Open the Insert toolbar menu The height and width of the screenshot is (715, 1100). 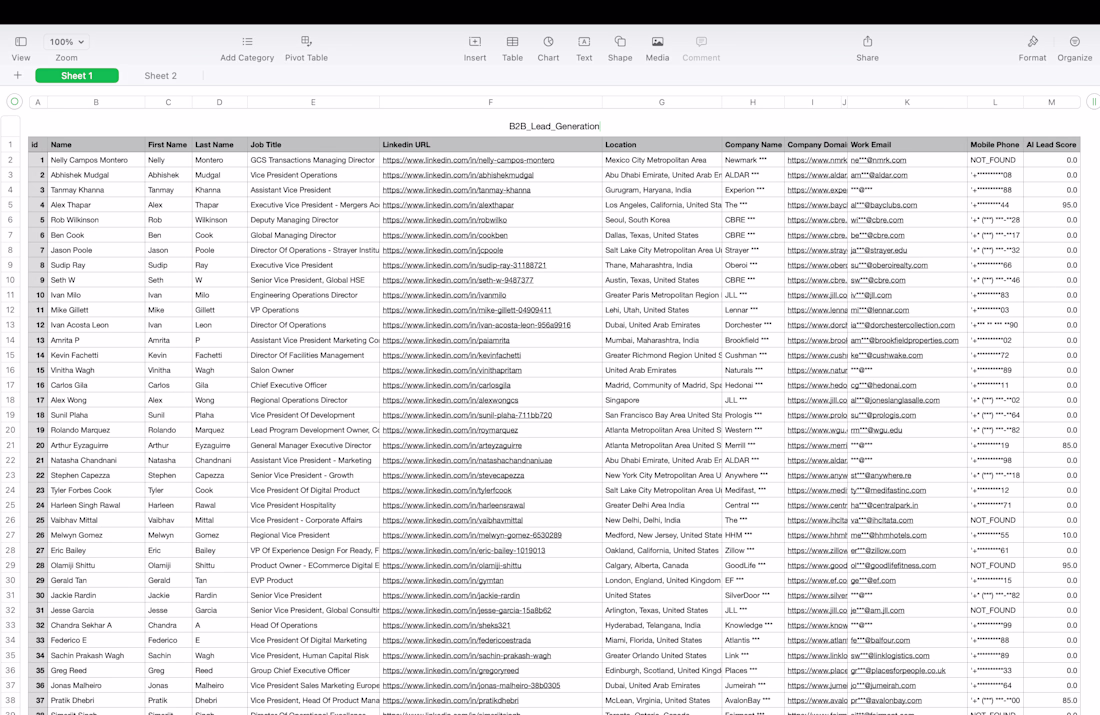pos(474,48)
